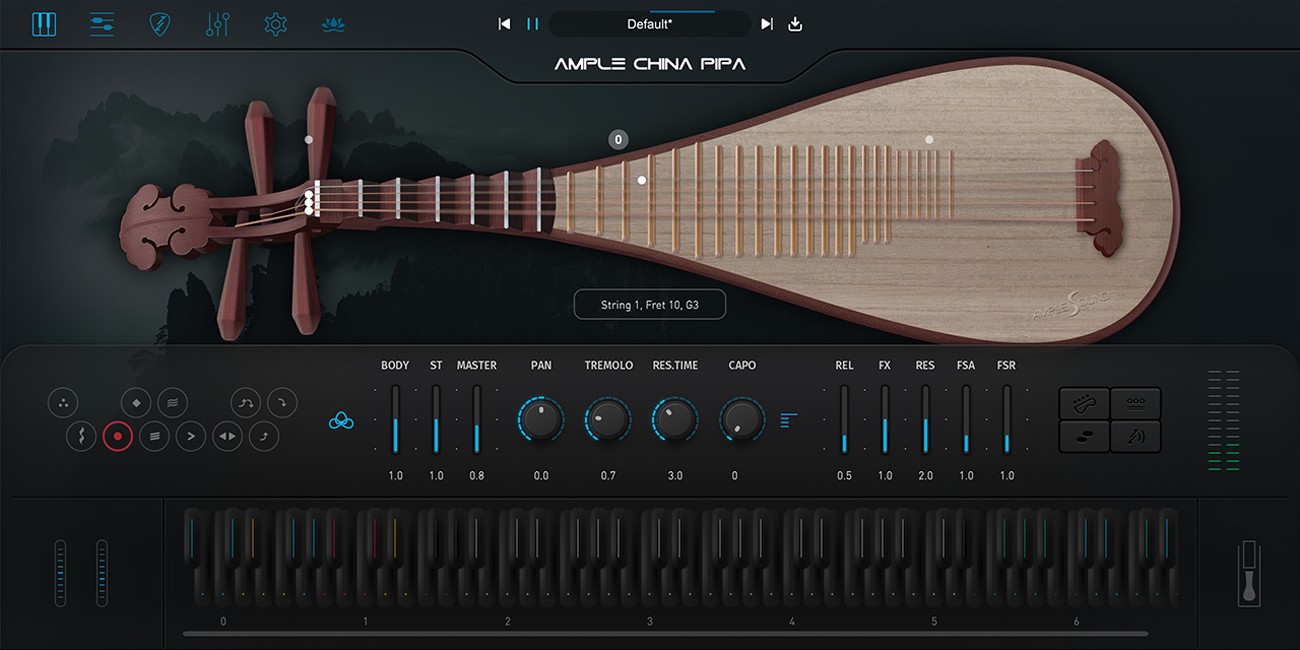Click the PAN value 0.0
1300x650 pixels.
pyautogui.click(x=541, y=476)
